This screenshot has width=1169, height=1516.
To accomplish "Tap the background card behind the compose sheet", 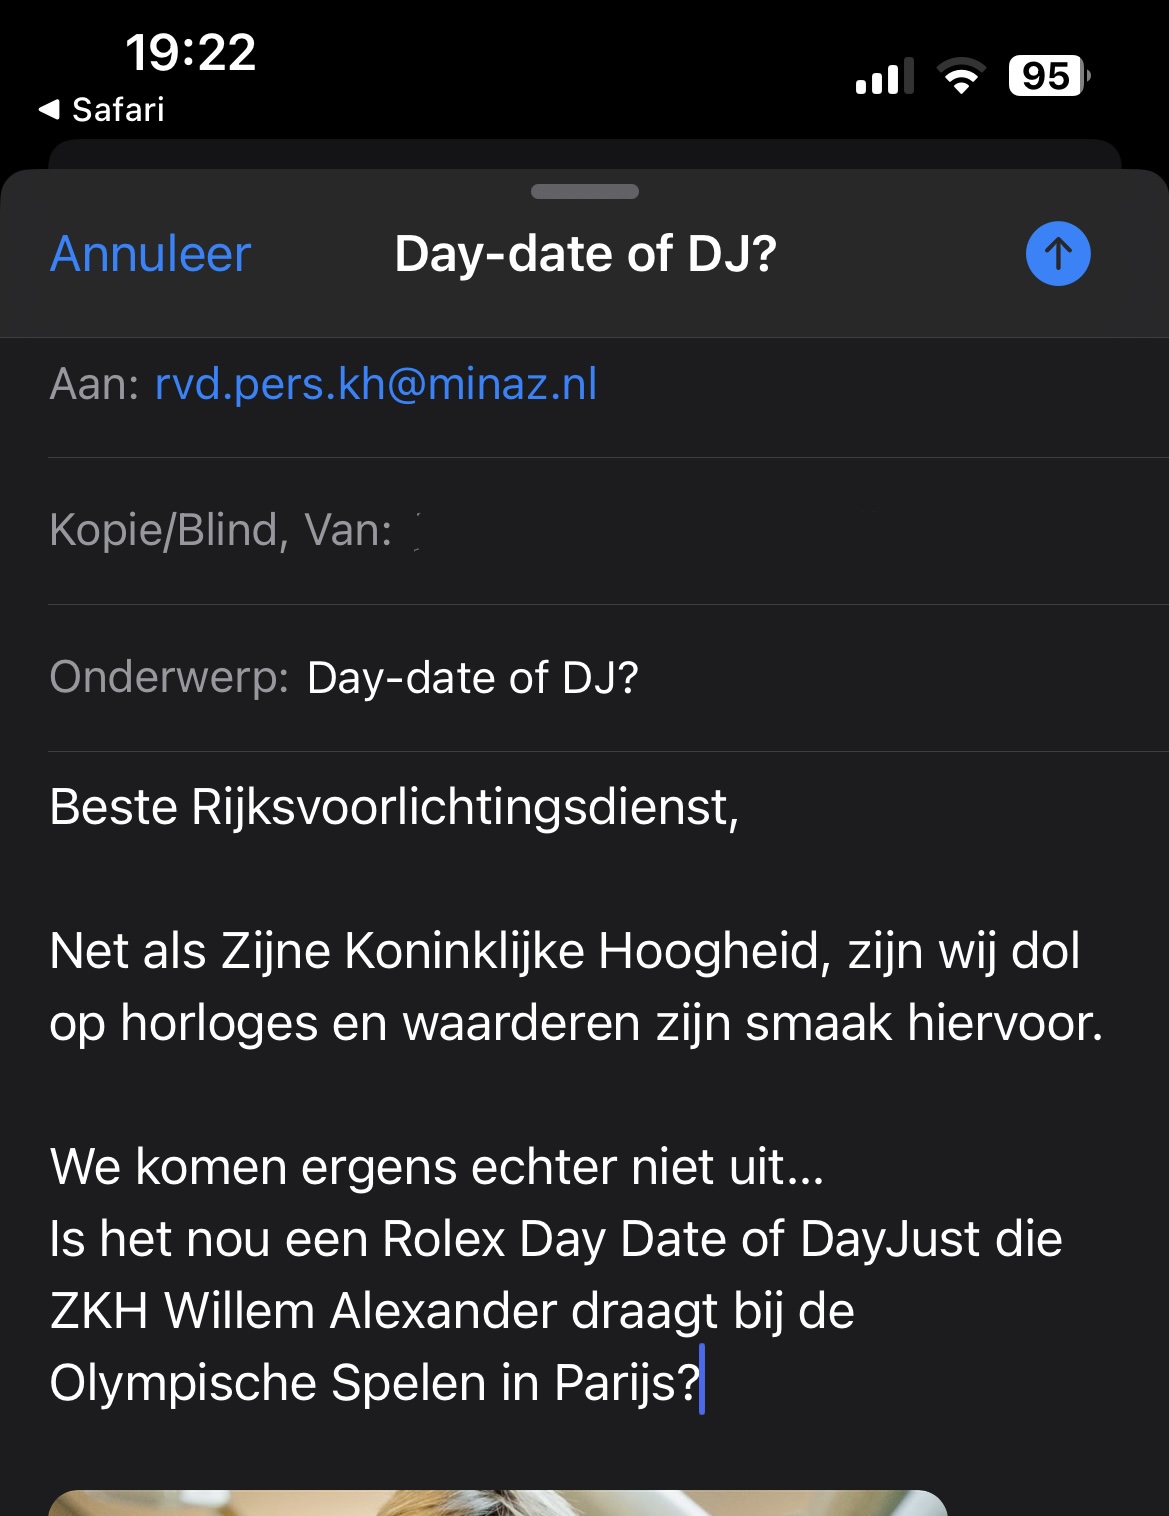I will pos(585,153).
